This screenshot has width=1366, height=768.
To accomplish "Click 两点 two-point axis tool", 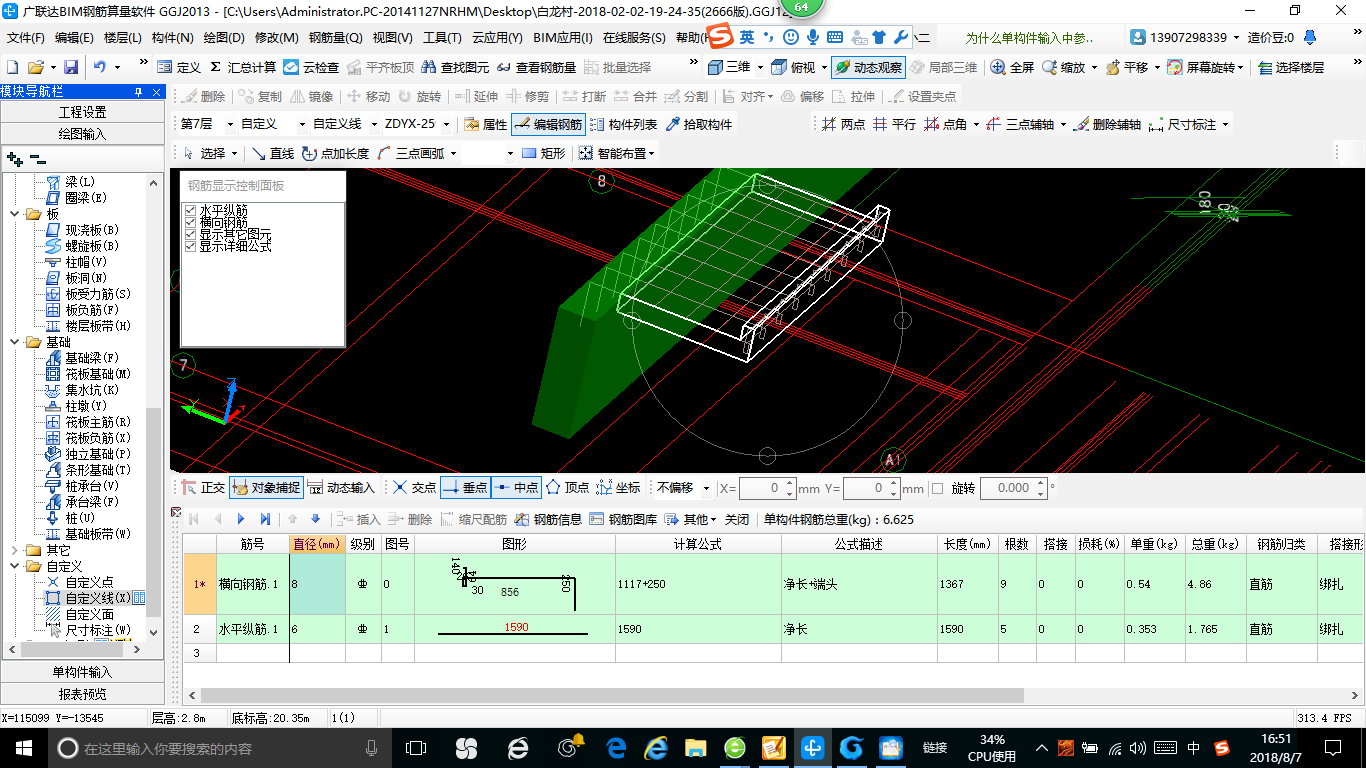I will [843, 124].
